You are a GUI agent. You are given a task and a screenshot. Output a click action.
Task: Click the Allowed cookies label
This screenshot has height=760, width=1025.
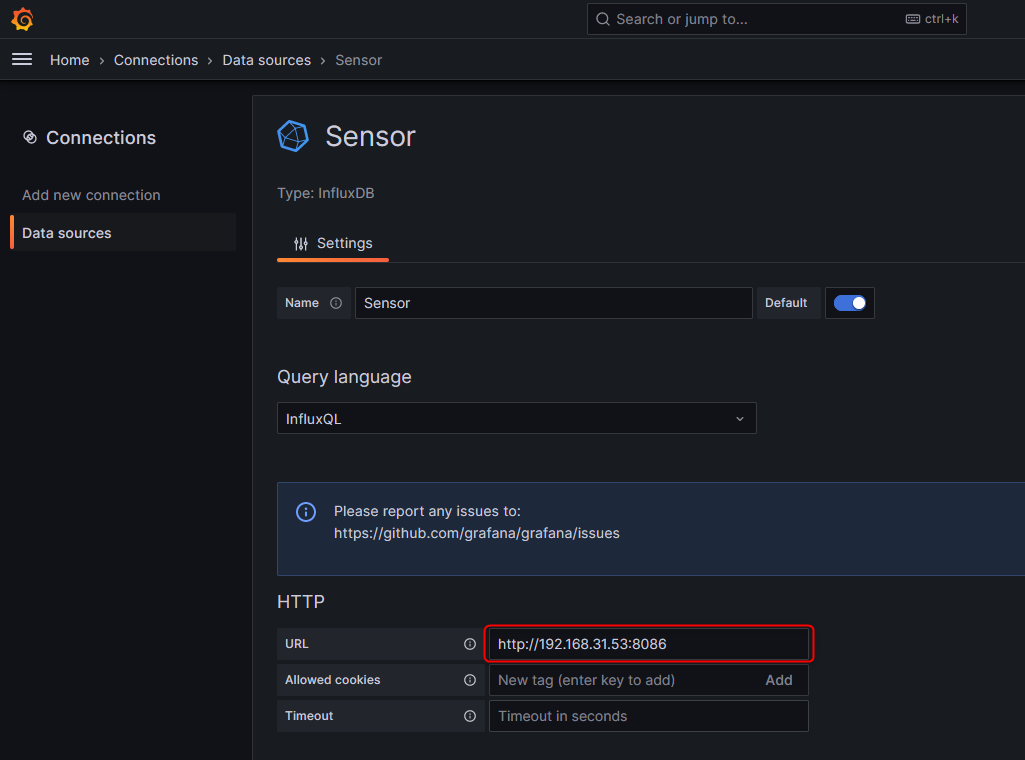click(x=333, y=680)
